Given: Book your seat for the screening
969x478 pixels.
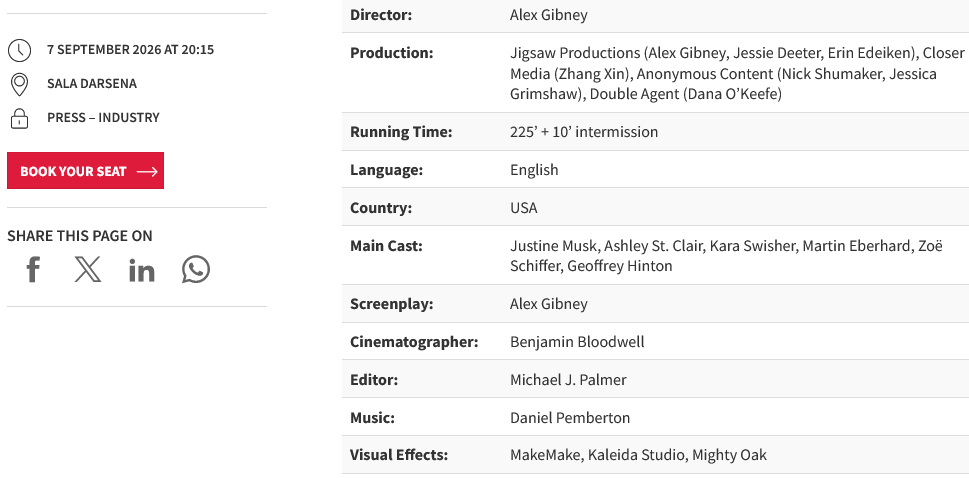Looking at the screenshot, I should coord(85,171).
